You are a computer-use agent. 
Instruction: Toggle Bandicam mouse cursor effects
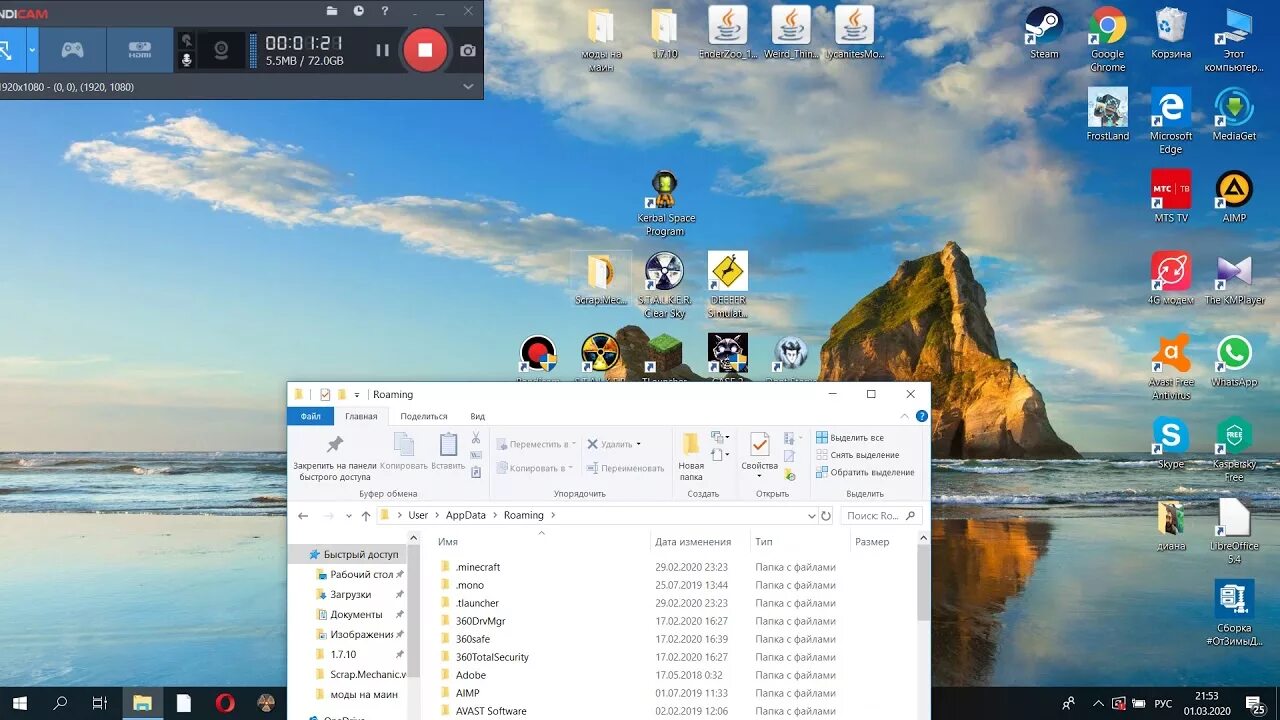(x=186, y=40)
